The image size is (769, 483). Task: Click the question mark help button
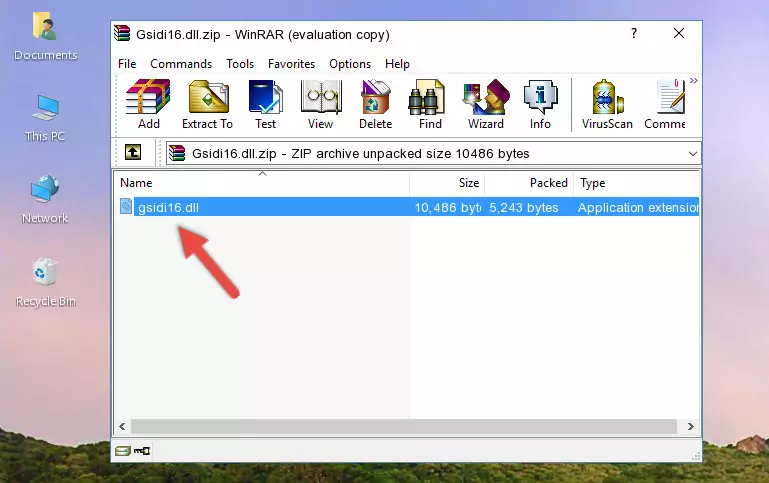634,33
